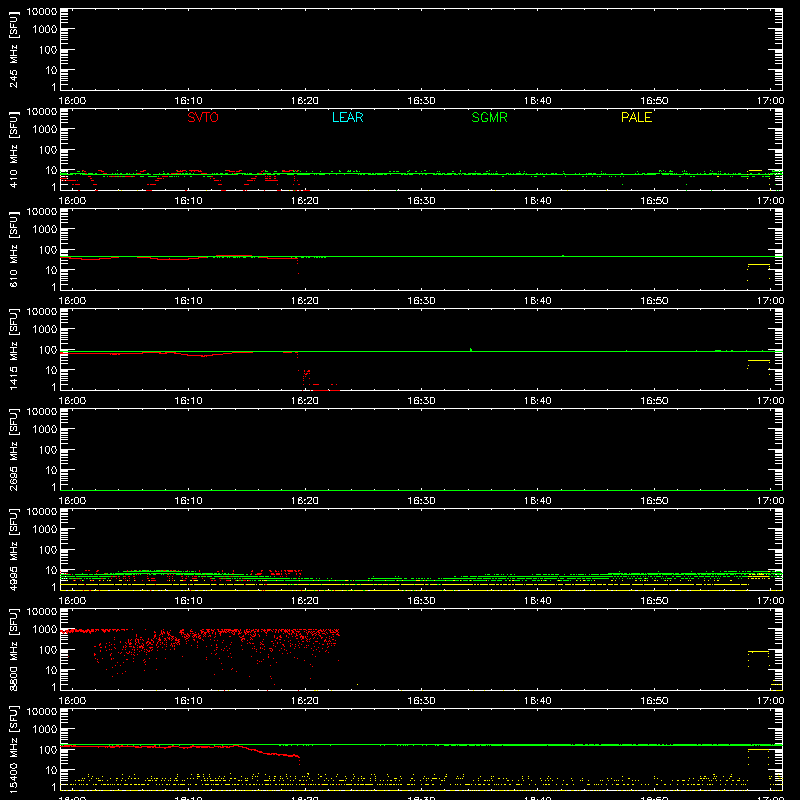This screenshot has height=800, width=800.
Task: Select the 610 MHz [SFU] axis title
Action: pos(14,249)
